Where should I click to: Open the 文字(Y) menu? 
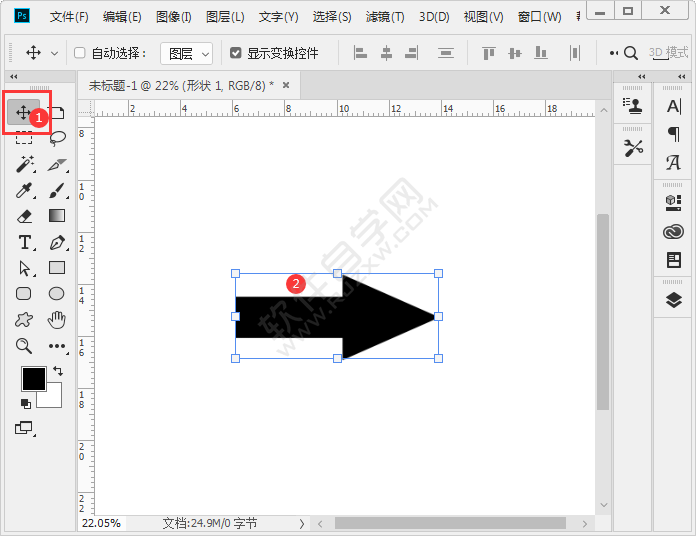(x=278, y=17)
